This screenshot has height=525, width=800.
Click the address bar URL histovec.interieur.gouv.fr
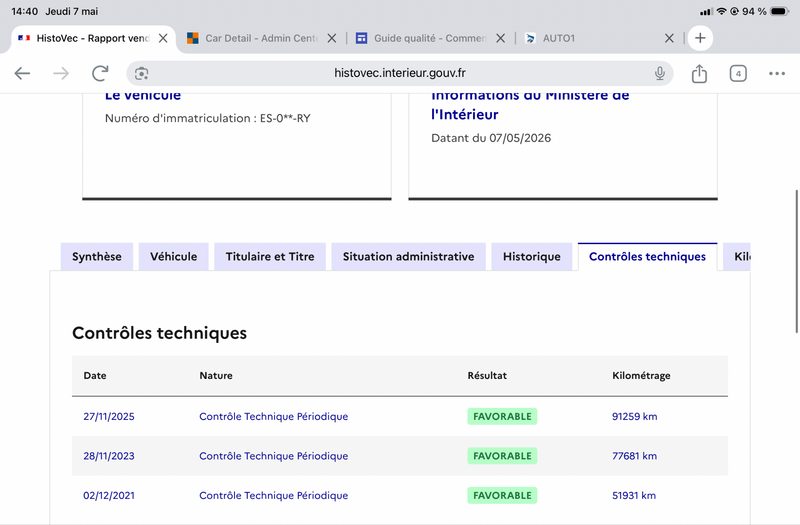point(399,73)
